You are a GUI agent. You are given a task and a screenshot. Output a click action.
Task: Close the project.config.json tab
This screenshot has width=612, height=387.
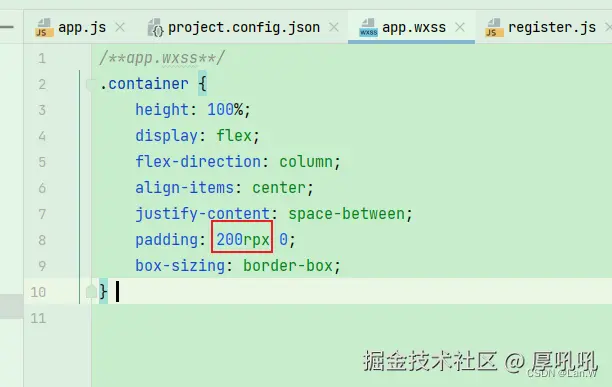click(x=334, y=27)
